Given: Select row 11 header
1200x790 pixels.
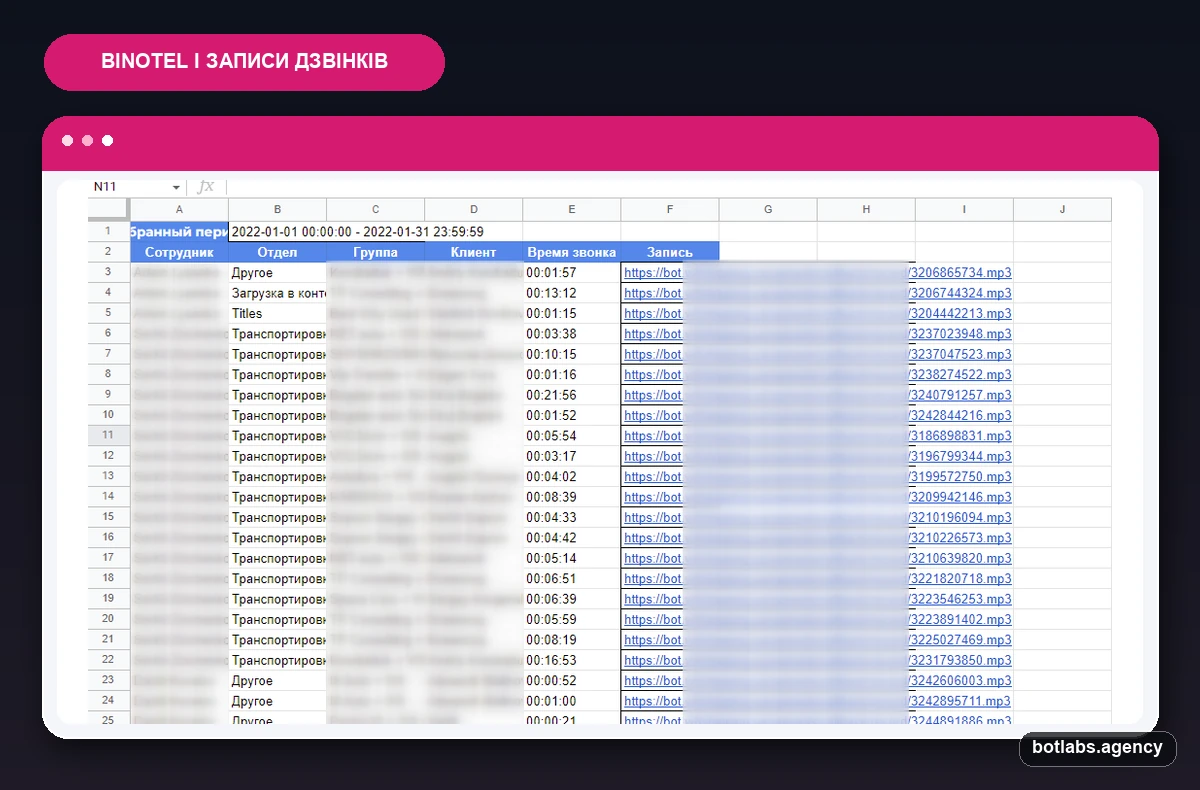Looking at the screenshot, I should pyautogui.click(x=109, y=436).
